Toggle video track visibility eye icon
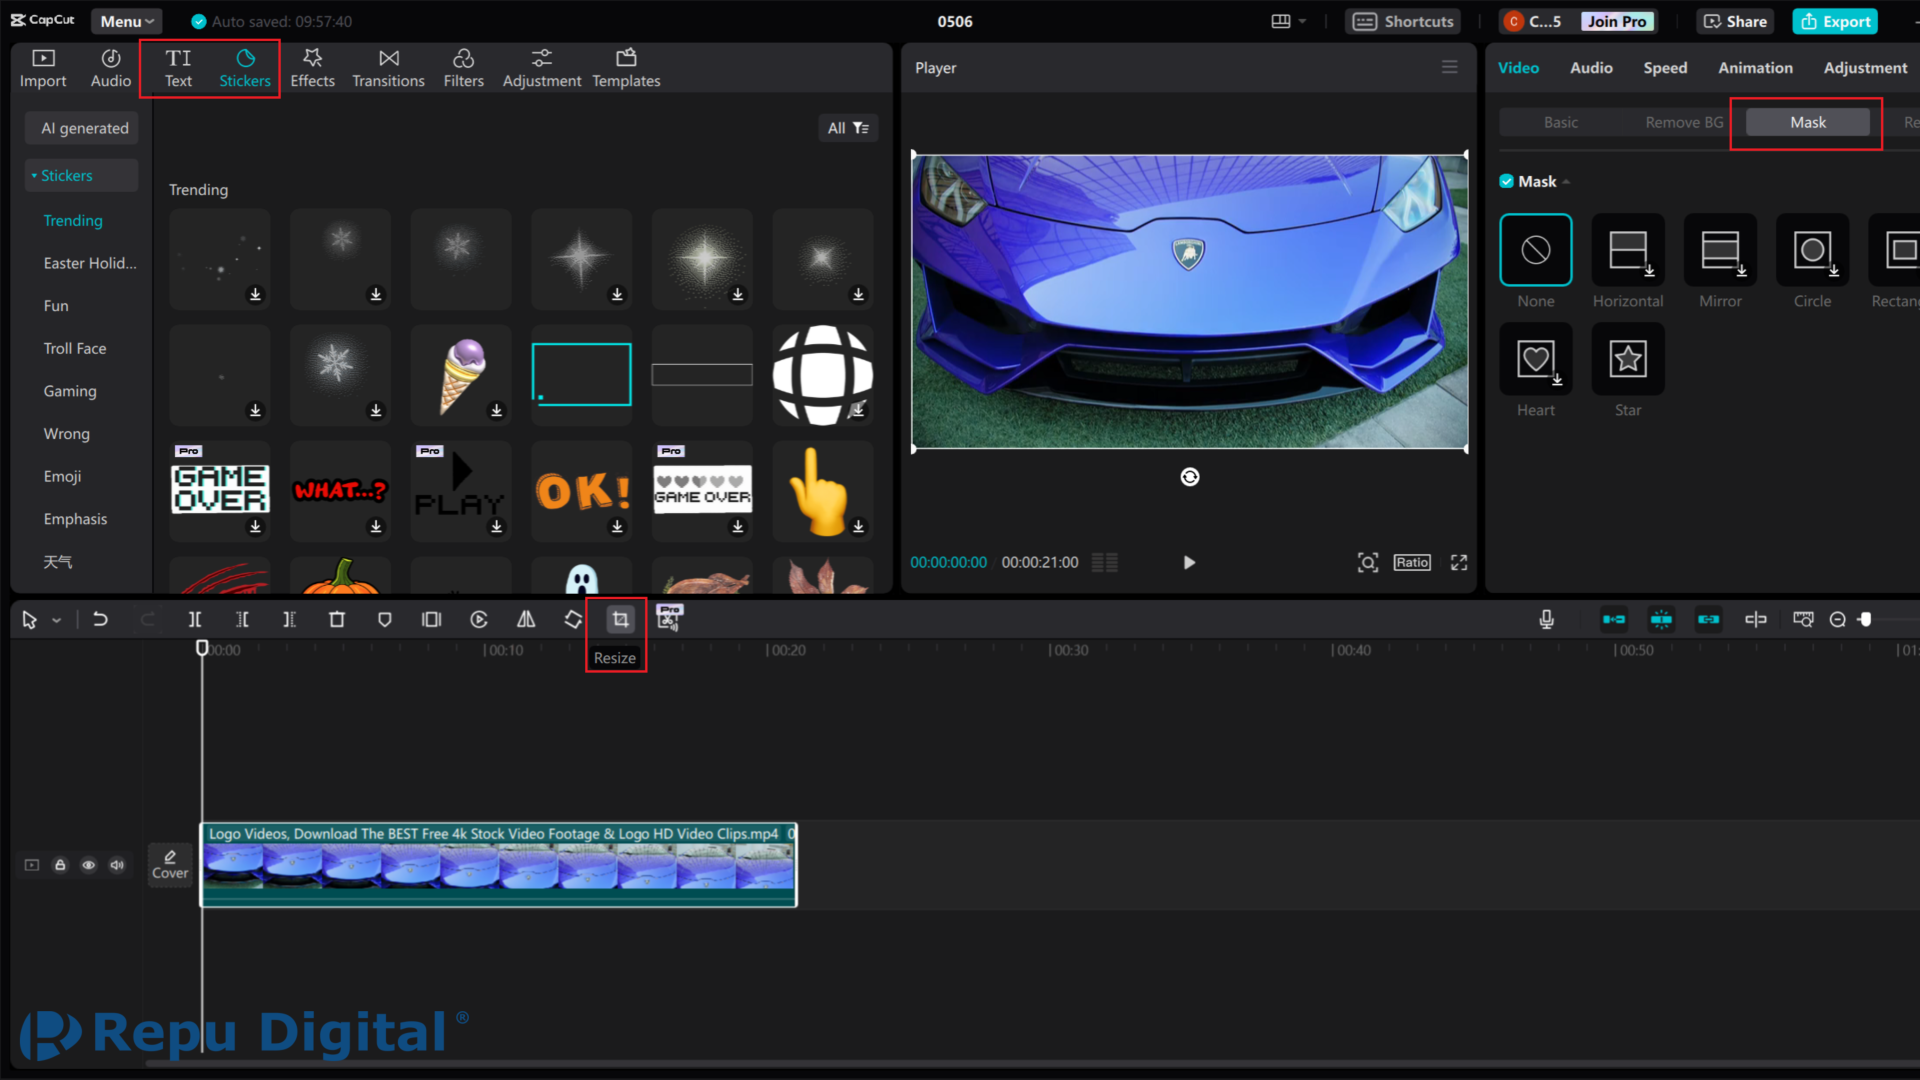The width and height of the screenshot is (1920, 1080). [x=89, y=865]
